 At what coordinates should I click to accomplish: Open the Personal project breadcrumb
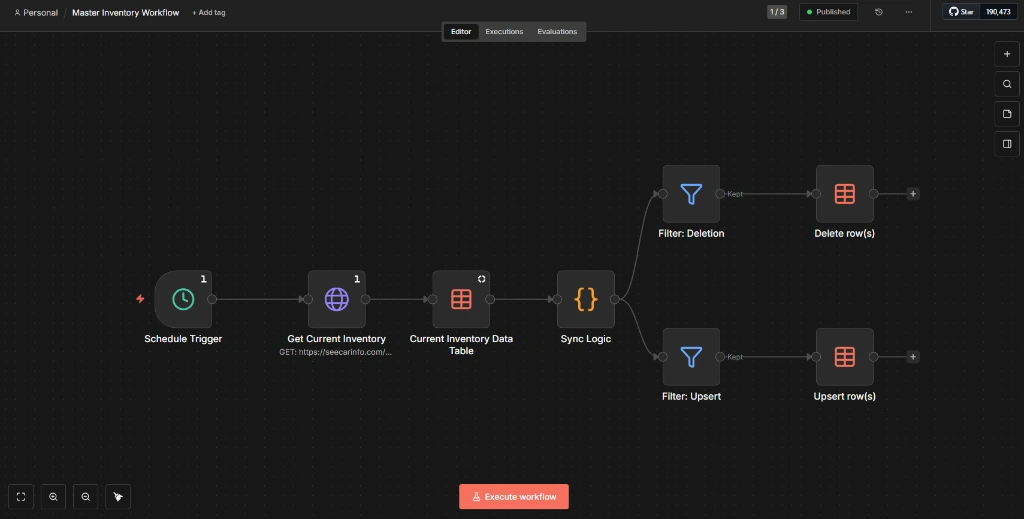point(36,12)
